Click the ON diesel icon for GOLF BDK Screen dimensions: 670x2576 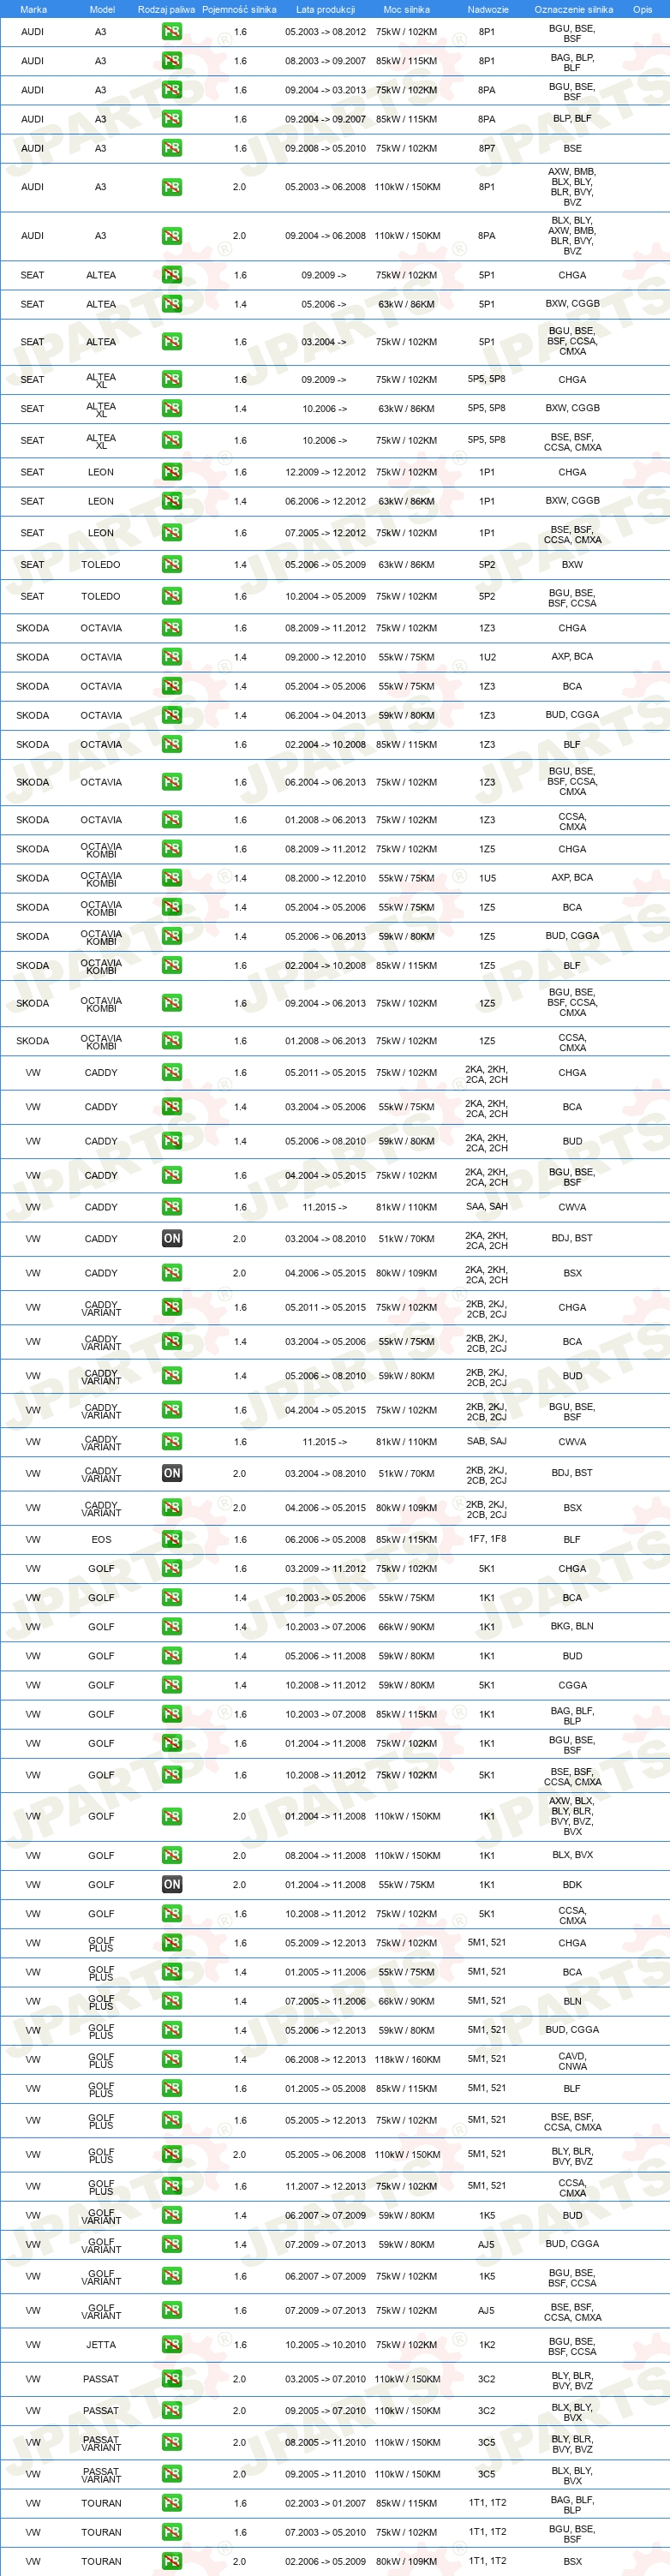point(172,1884)
